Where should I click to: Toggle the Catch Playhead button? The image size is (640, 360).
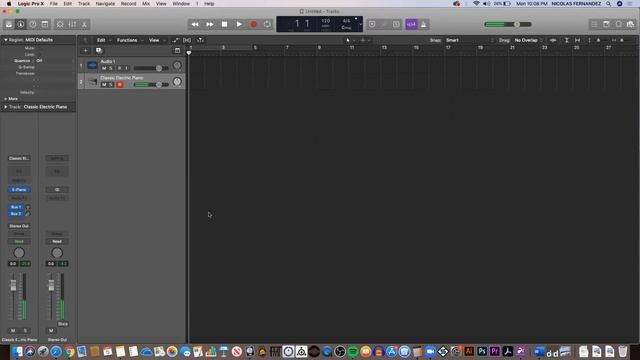200,40
